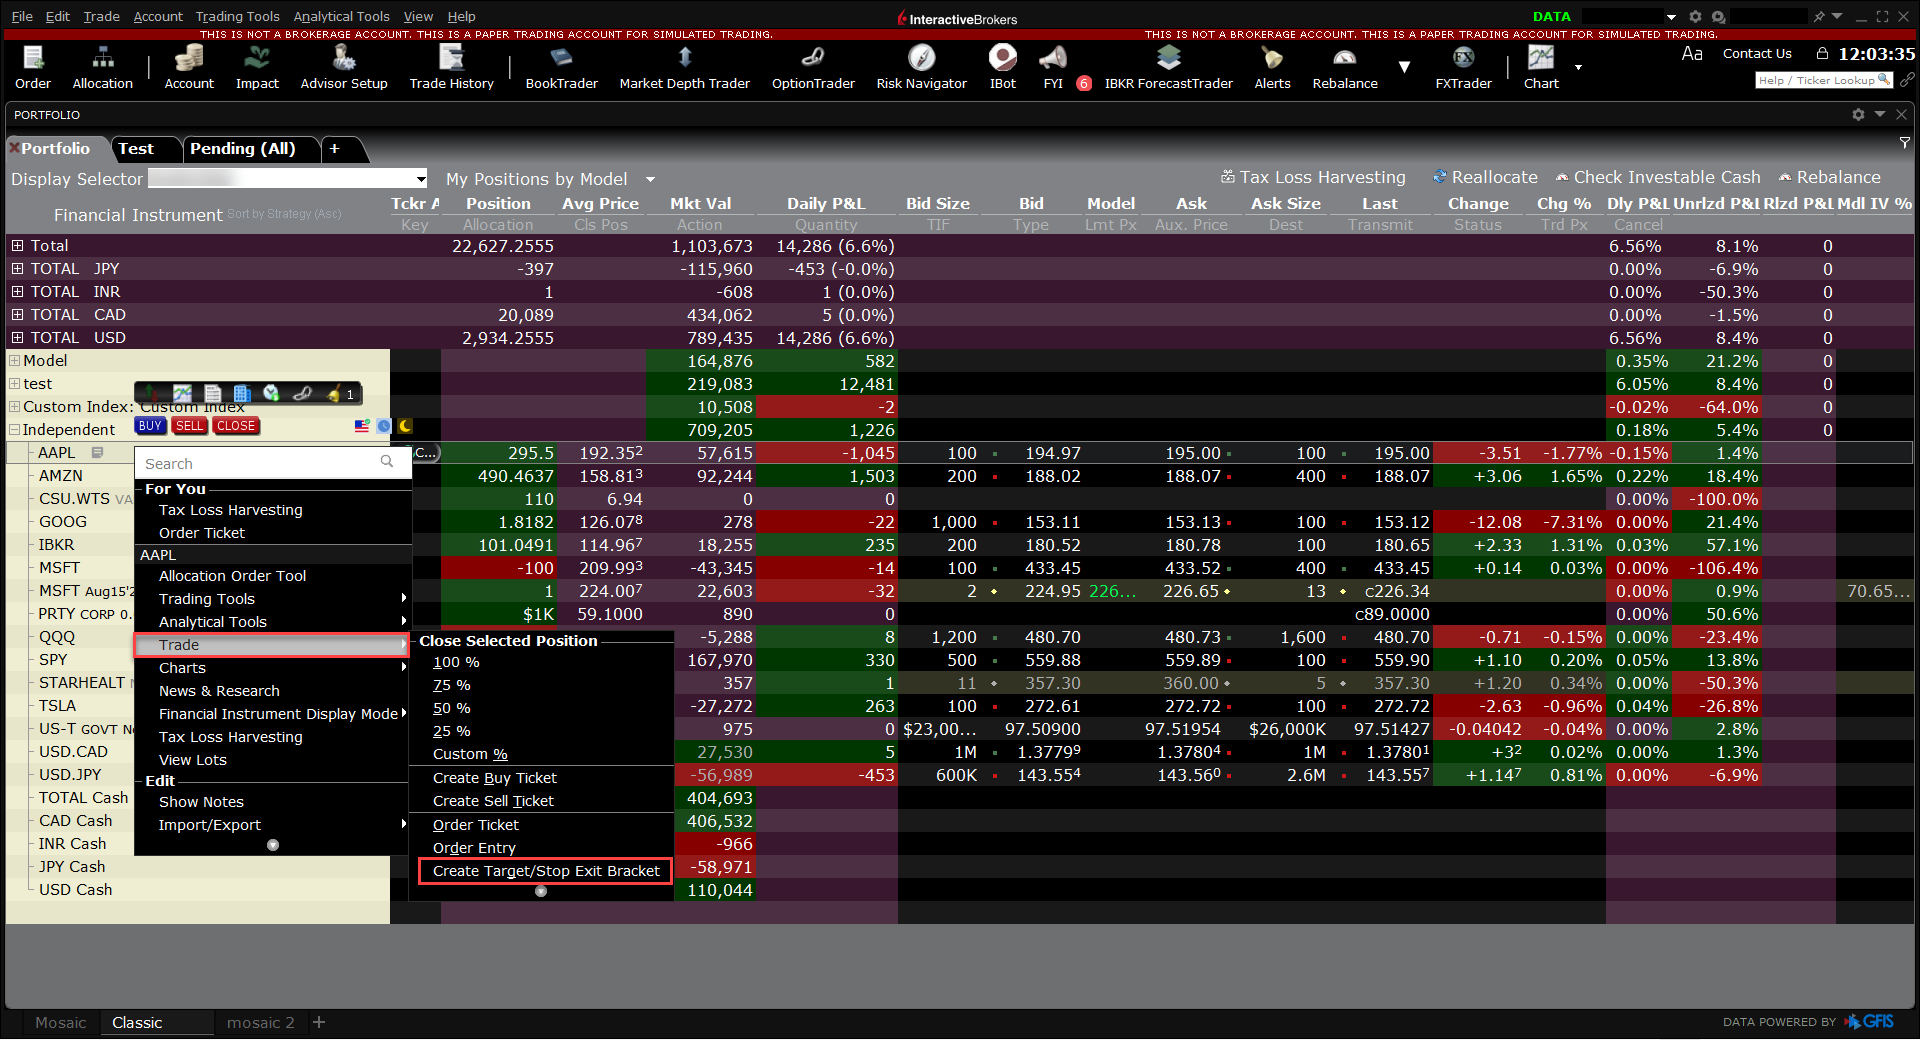1920x1040 pixels.
Task: Click the lock application padlock icon
Action: coord(1822,54)
